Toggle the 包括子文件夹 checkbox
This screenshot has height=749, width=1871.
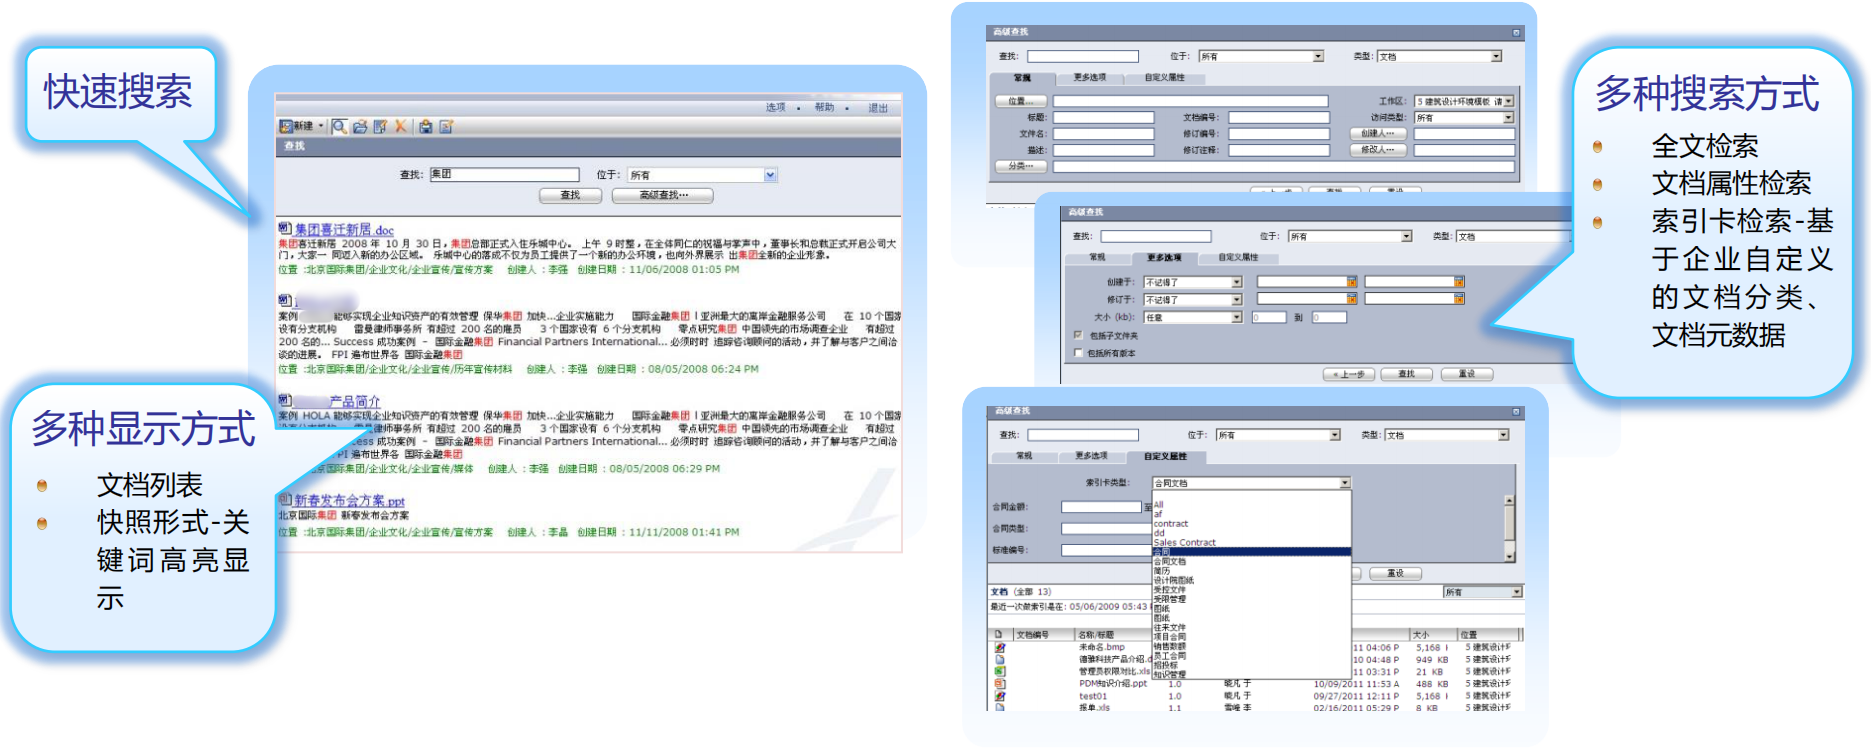pyautogui.click(x=1078, y=335)
